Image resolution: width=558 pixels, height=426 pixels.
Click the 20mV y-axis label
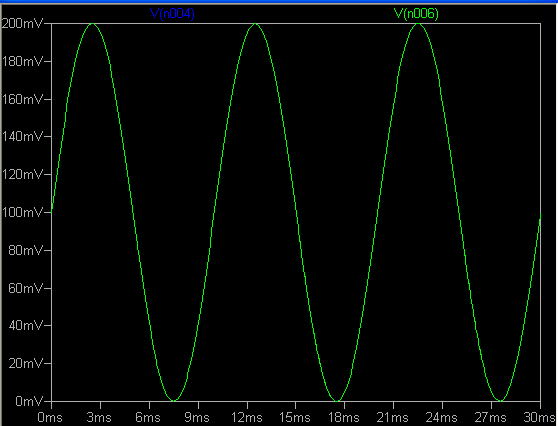click(26, 363)
